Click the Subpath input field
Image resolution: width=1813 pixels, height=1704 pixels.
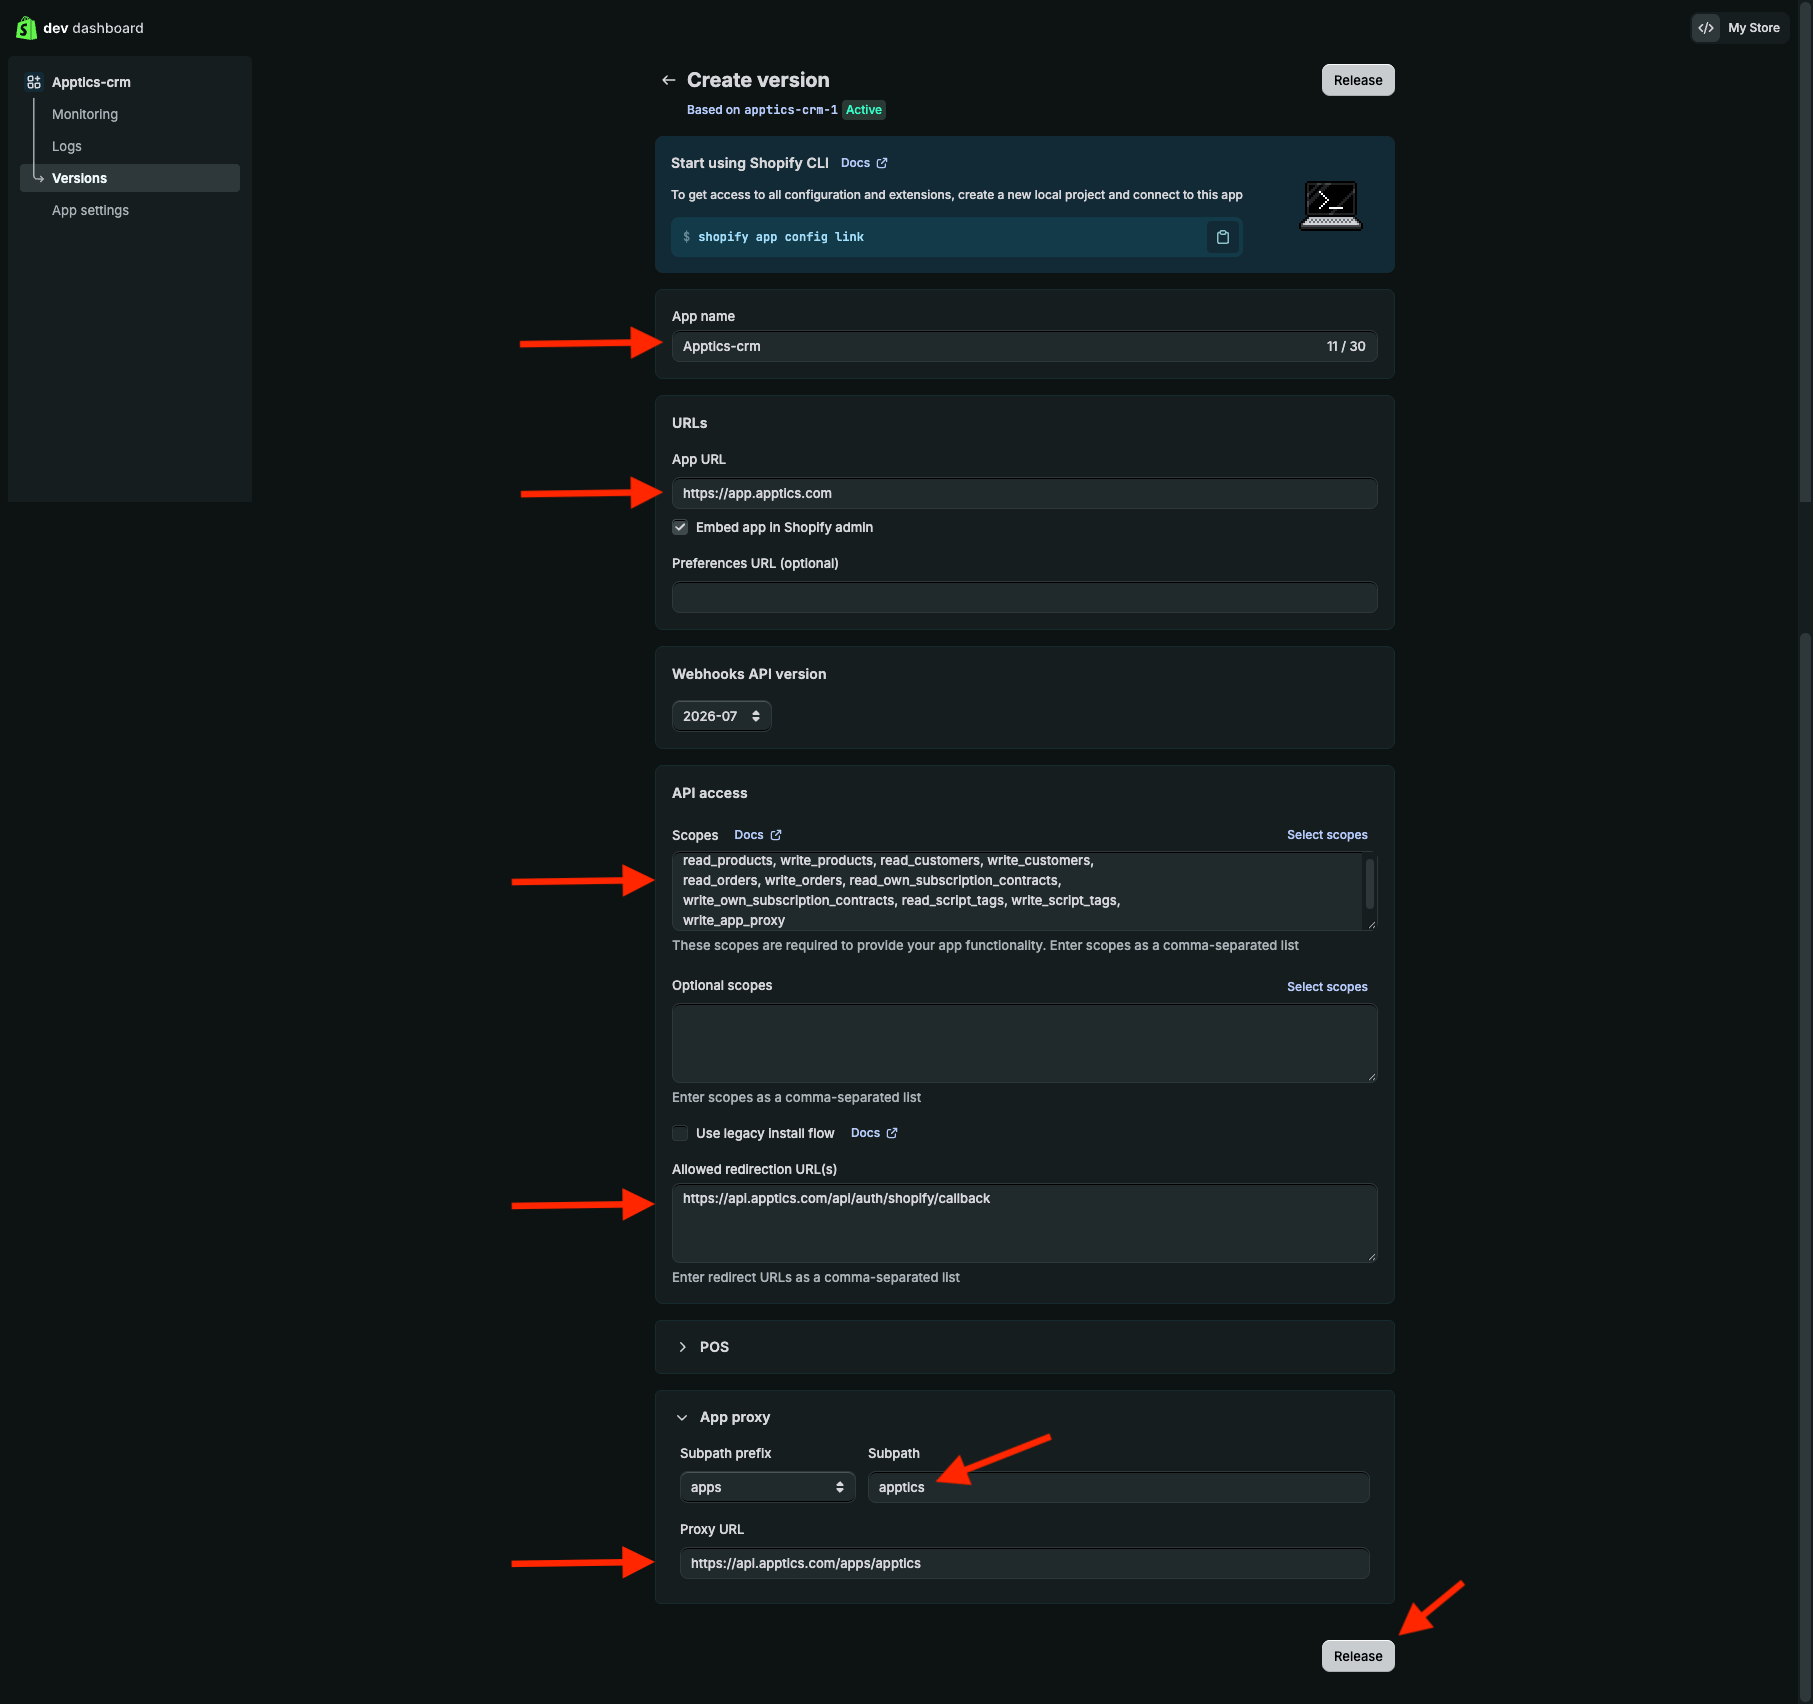1119,1487
